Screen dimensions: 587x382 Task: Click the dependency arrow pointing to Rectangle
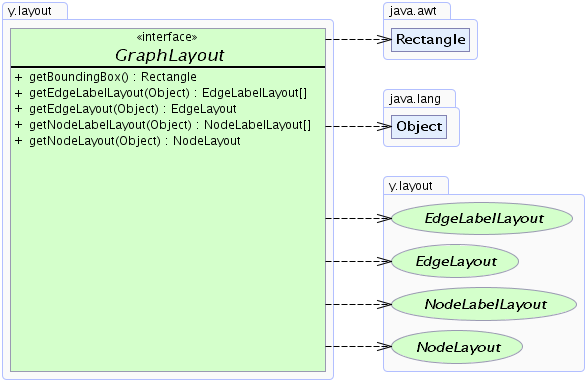click(358, 39)
